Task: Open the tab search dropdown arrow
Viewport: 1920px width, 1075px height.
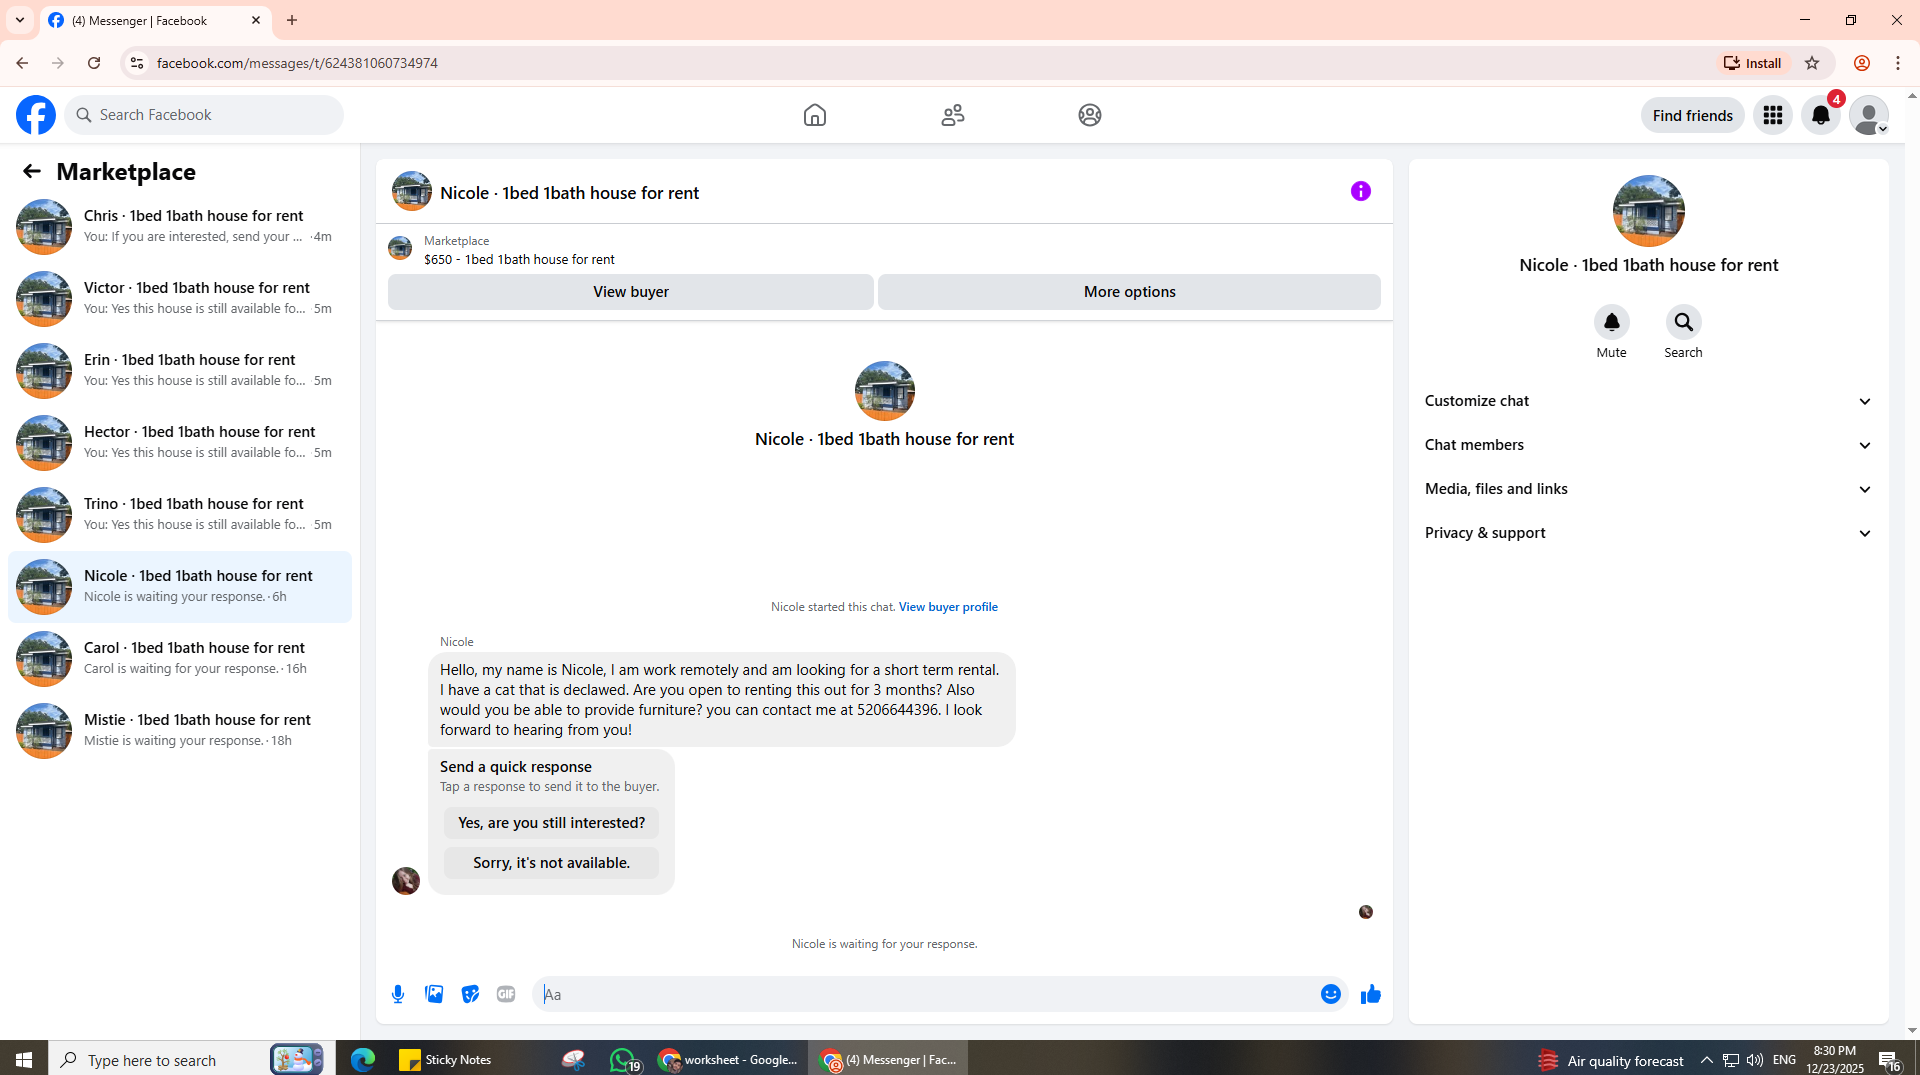Action: [20, 20]
